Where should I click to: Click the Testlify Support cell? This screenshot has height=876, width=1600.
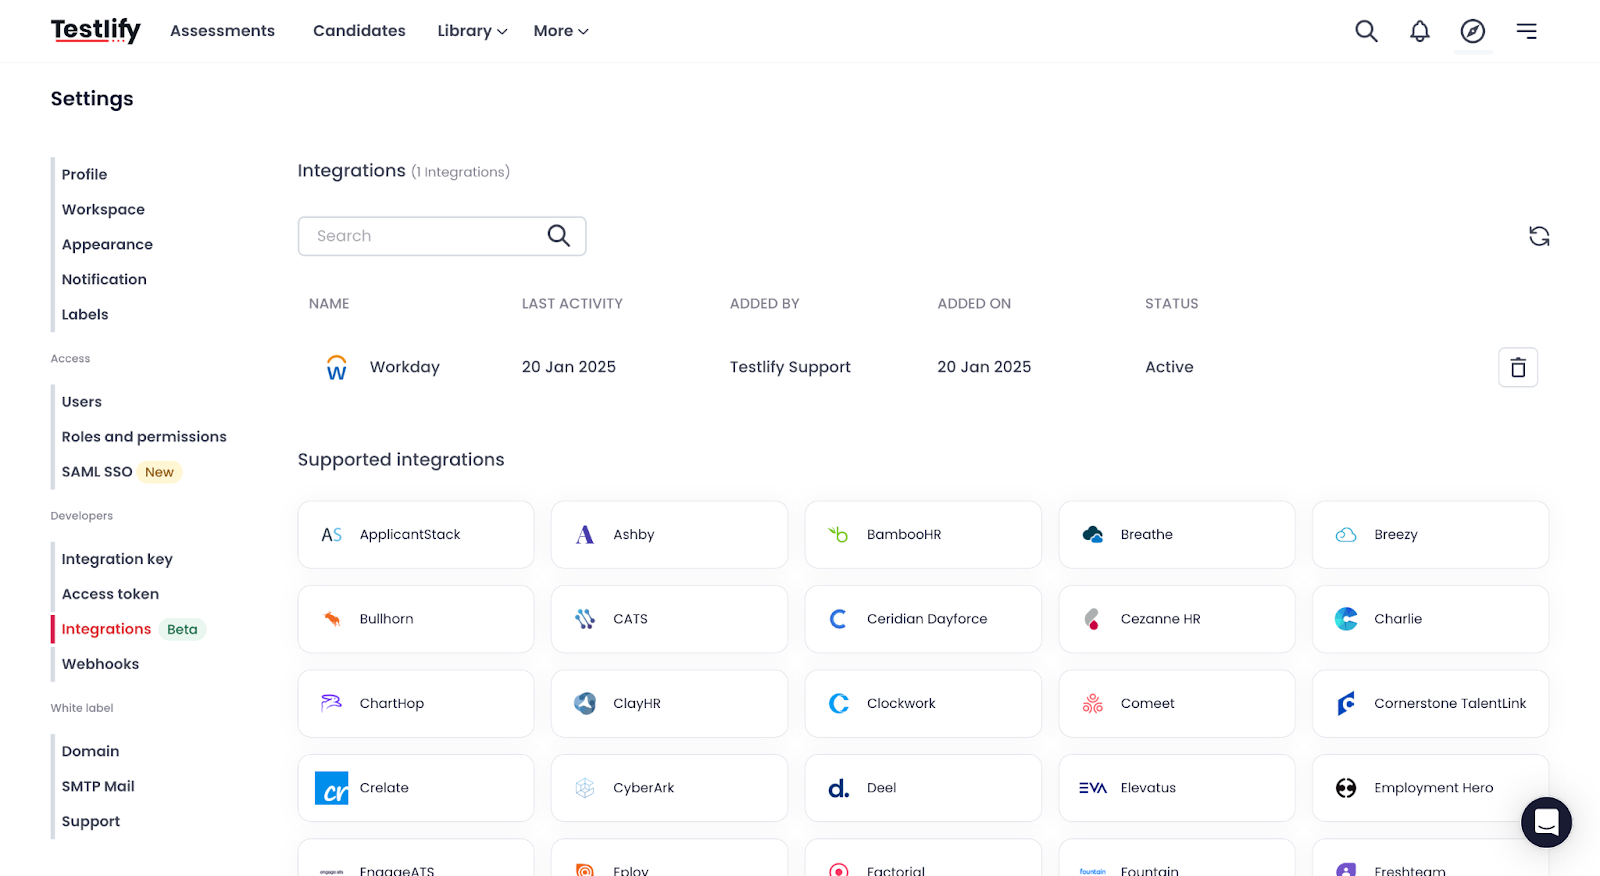790,367
